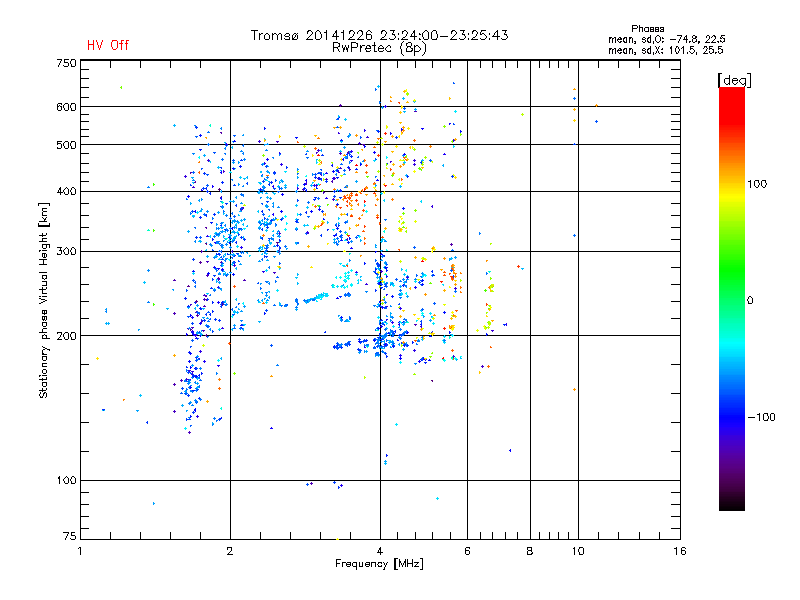Click x-axis tick label '6'
800x600 pixels.
(x=467, y=551)
